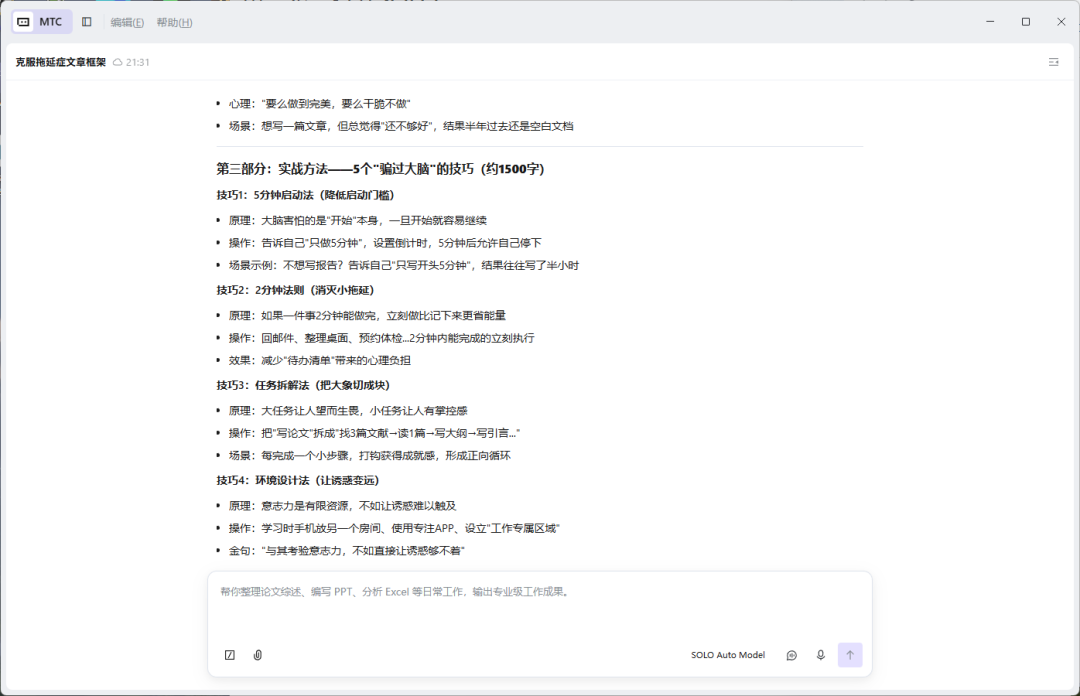The image size is (1080, 696).
Task: Click the line 心理："要么做到完美
Action: coord(320,103)
